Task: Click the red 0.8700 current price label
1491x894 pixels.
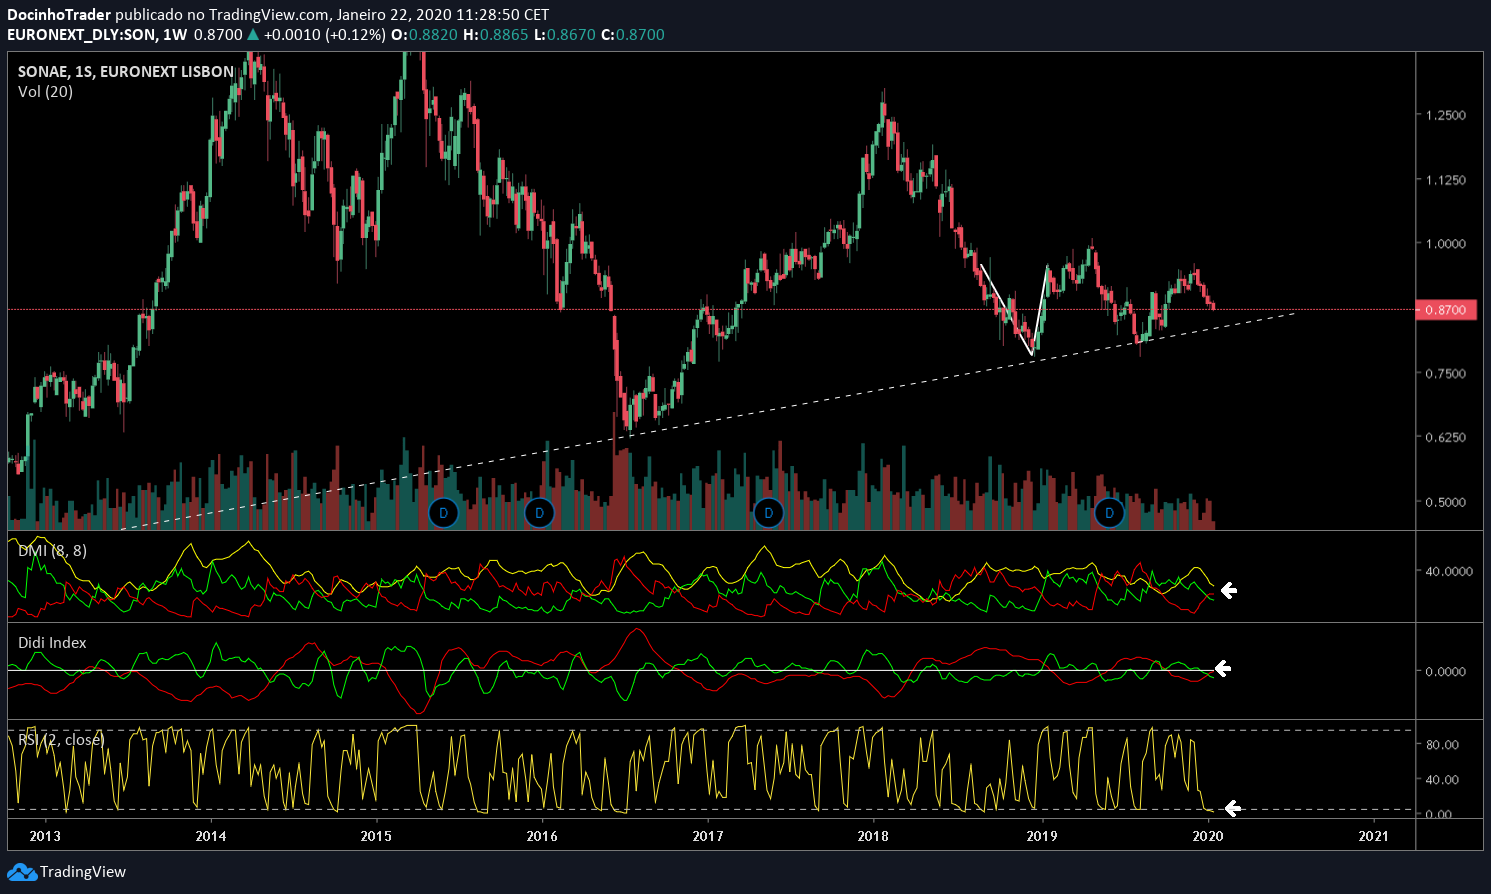Action: click(1446, 310)
